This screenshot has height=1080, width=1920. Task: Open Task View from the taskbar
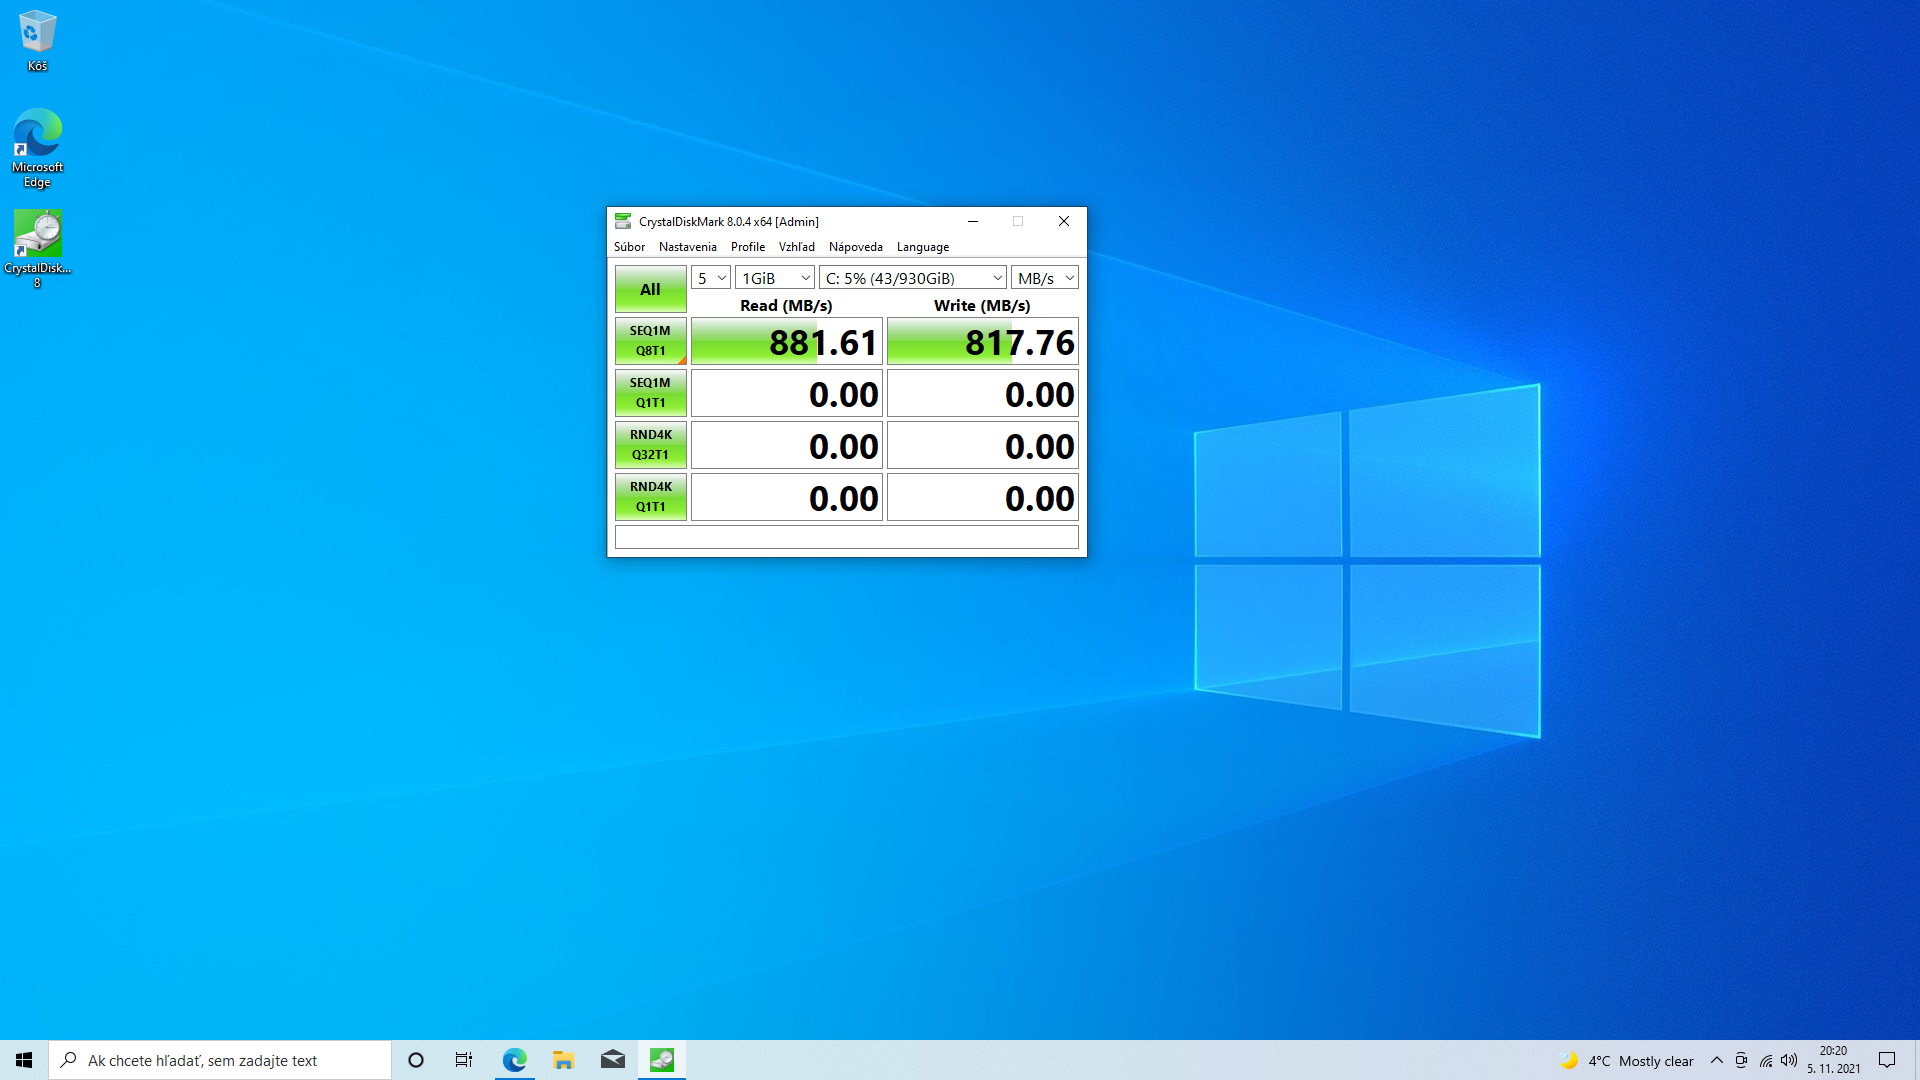[x=464, y=1060]
